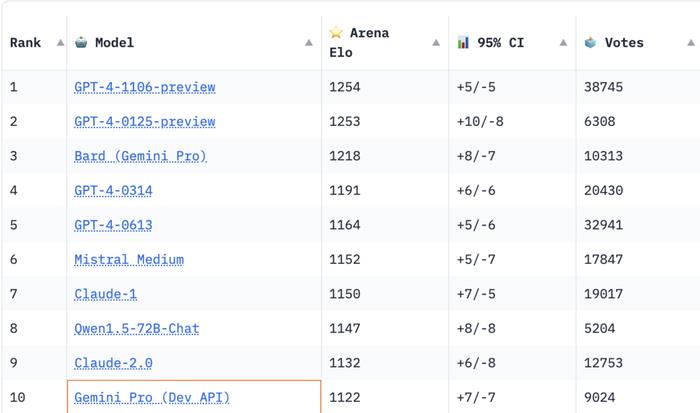Sort by Votes column arrow
Image resolution: width=700 pixels, height=413 pixels.
click(691, 43)
